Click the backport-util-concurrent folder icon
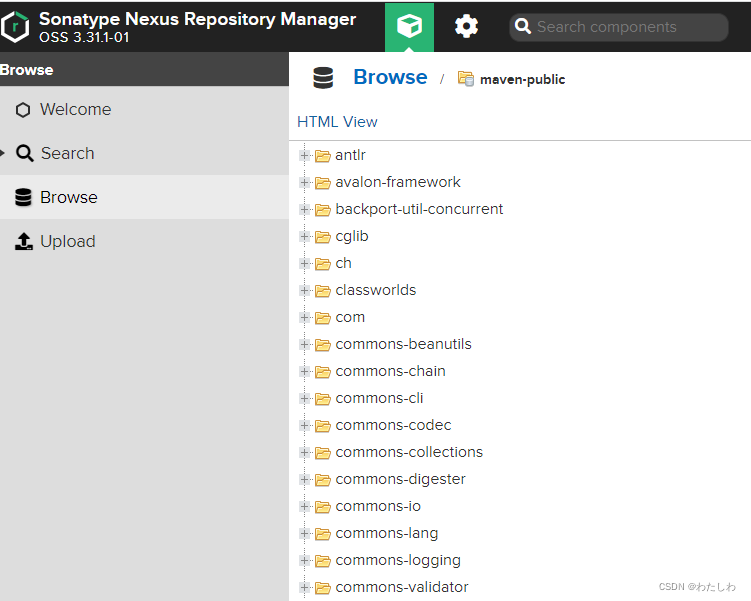 pos(323,210)
